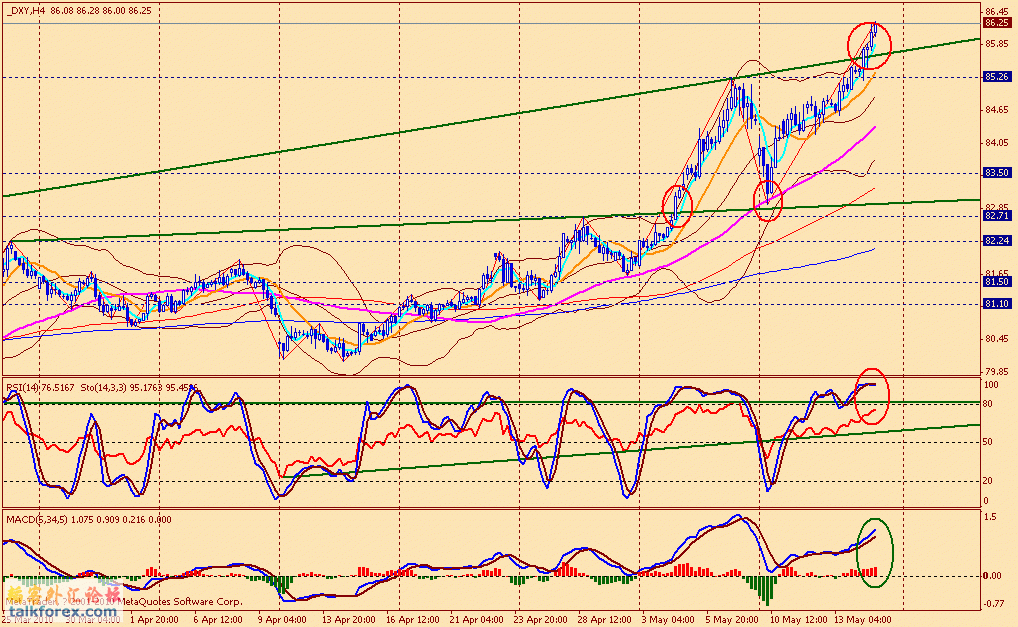Click the 6 Apr 12:00 time label

pos(218,619)
